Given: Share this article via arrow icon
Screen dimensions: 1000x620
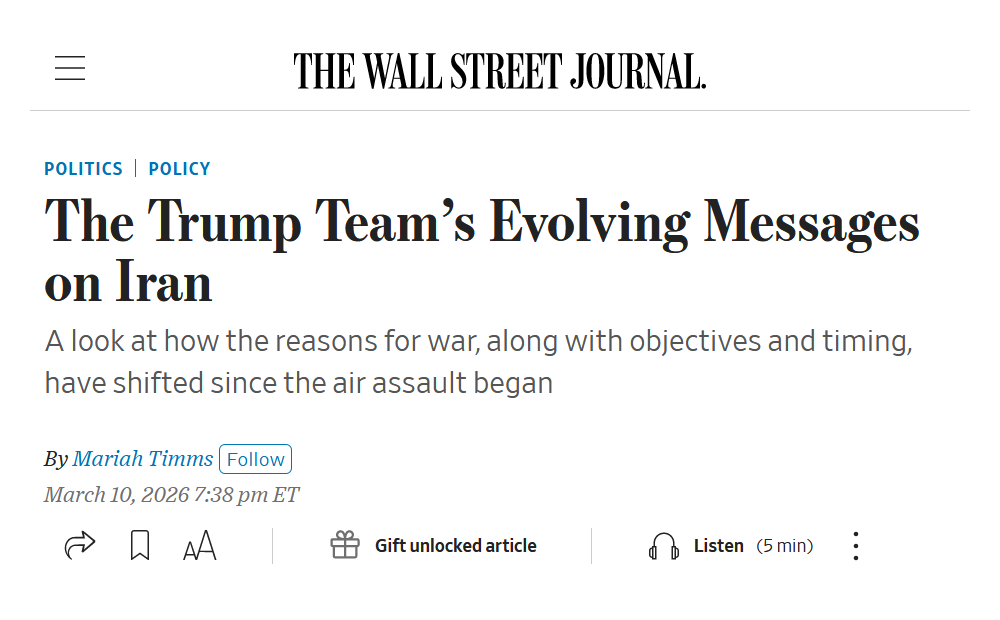Looking at the screenshot, I should (79, 546).
